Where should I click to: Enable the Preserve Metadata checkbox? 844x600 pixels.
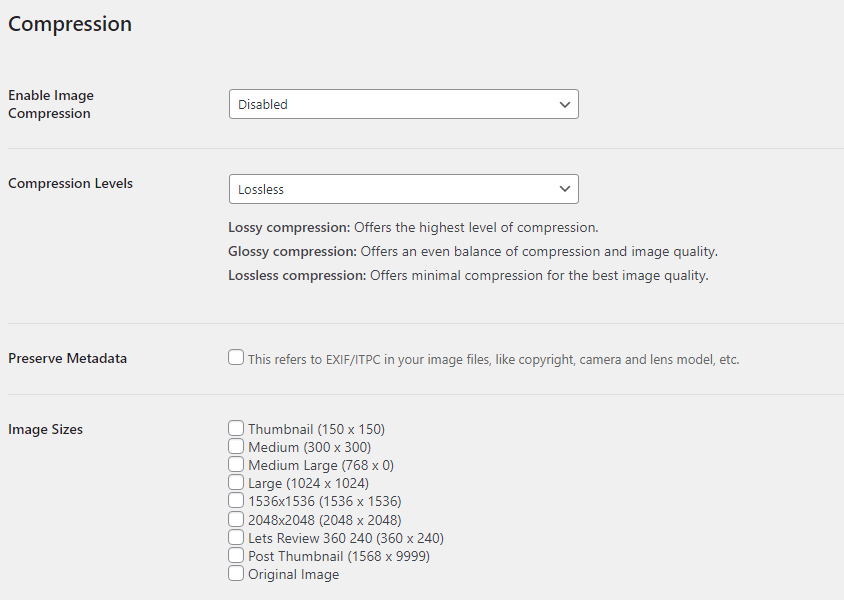(236, 357)
